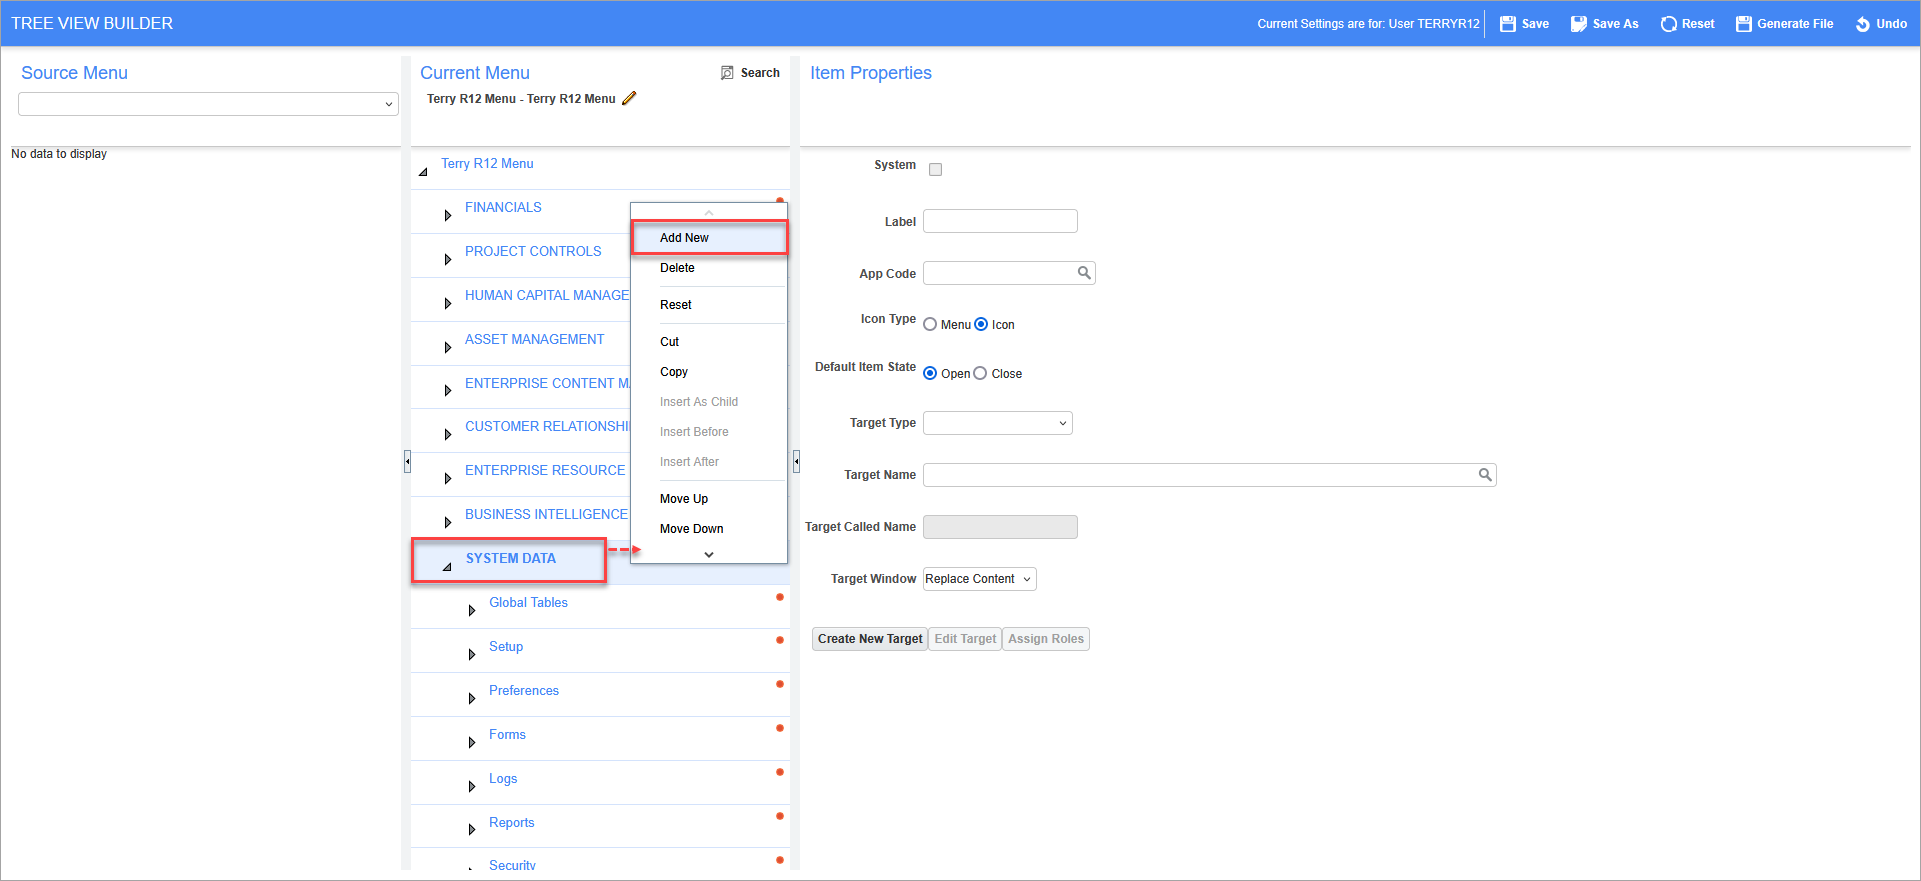Choose Copy from context menu

click(x=709, y=372)
